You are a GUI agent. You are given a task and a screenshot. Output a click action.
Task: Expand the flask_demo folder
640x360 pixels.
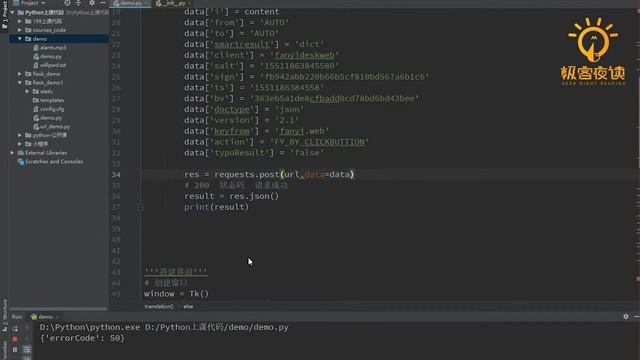point(20,74)
